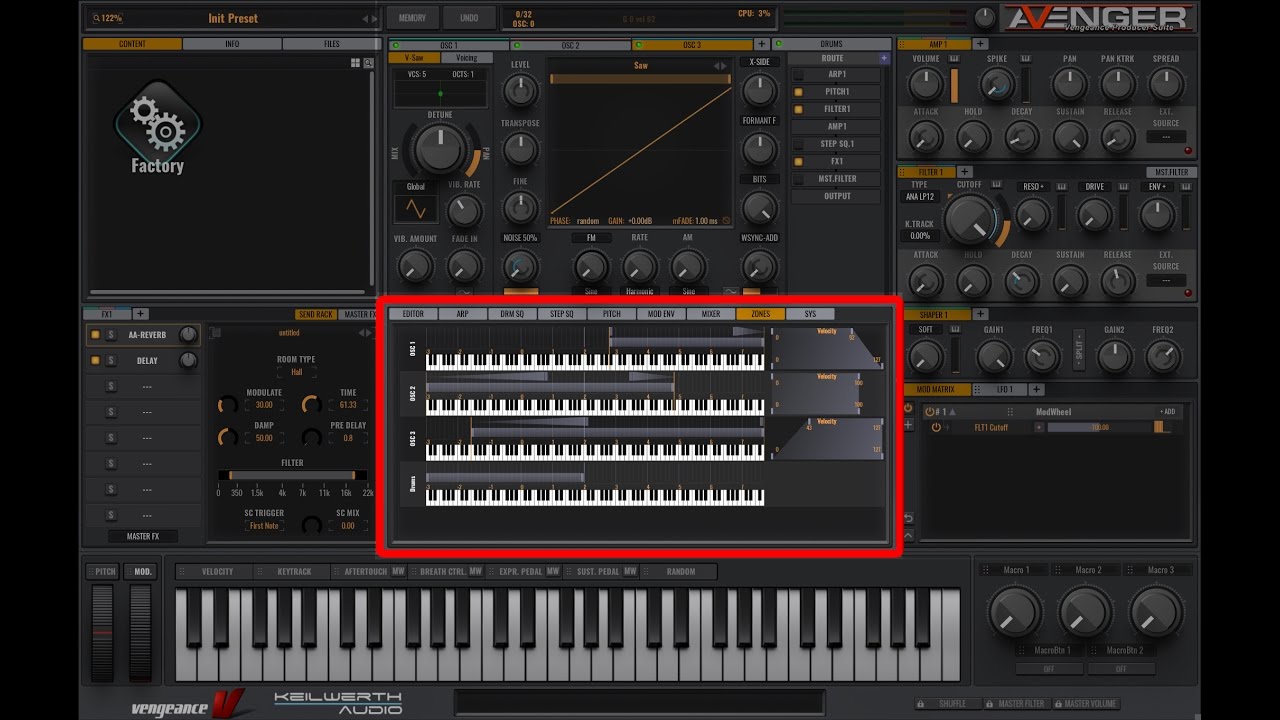The width and height of the screenshot is (1280, 720).
Task: Click the reverb MODULATE value field 30.00
Action: tap(264, 405)
